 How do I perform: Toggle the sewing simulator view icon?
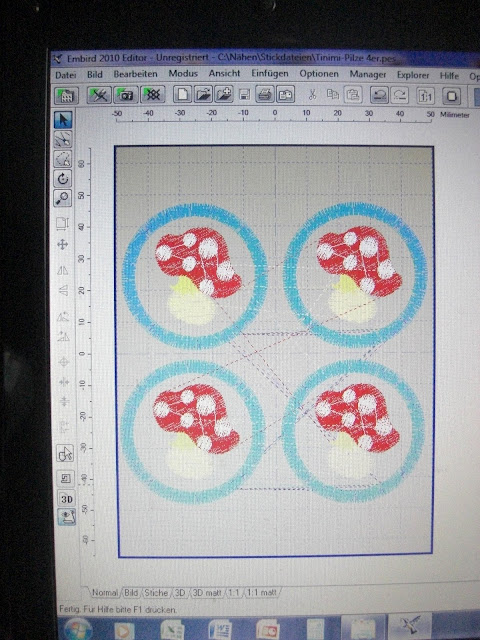(x=66, y=517)
